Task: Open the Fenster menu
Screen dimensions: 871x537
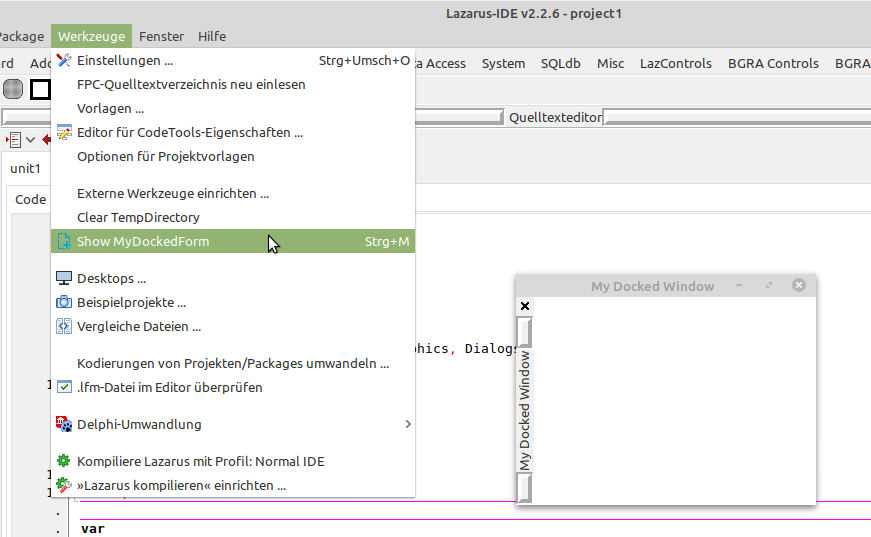Action: (161, 36)
